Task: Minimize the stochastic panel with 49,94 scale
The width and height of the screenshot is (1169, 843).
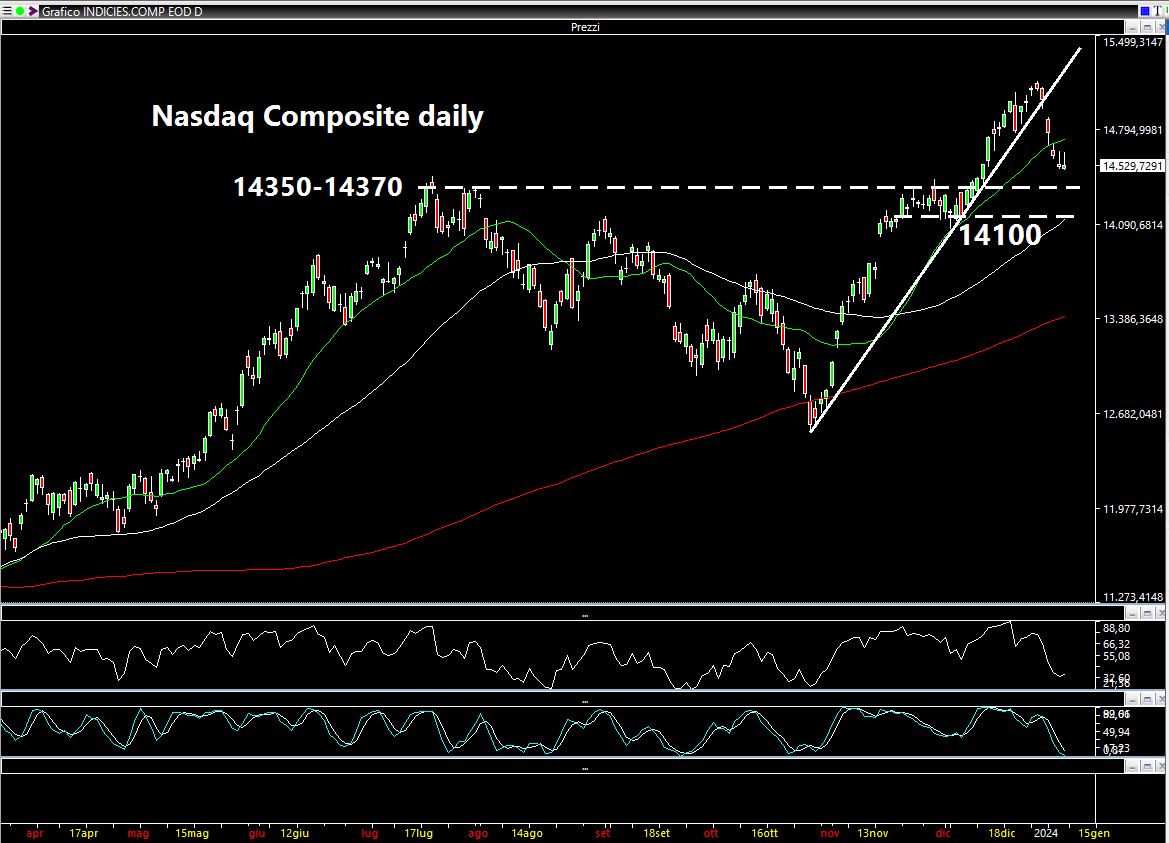Action: 1132,699
